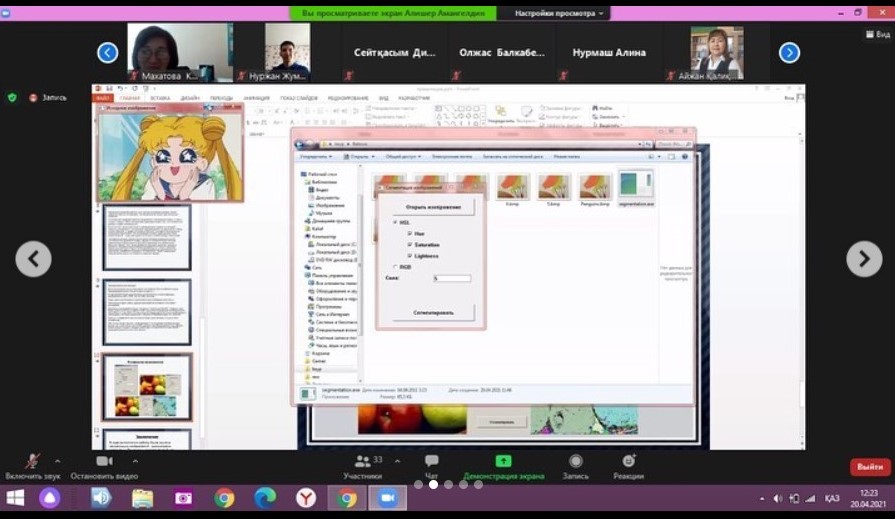The image size is (895, 519).
Task: Launch Yandex Browser from taskbar
Action: [x=306, y=498]
